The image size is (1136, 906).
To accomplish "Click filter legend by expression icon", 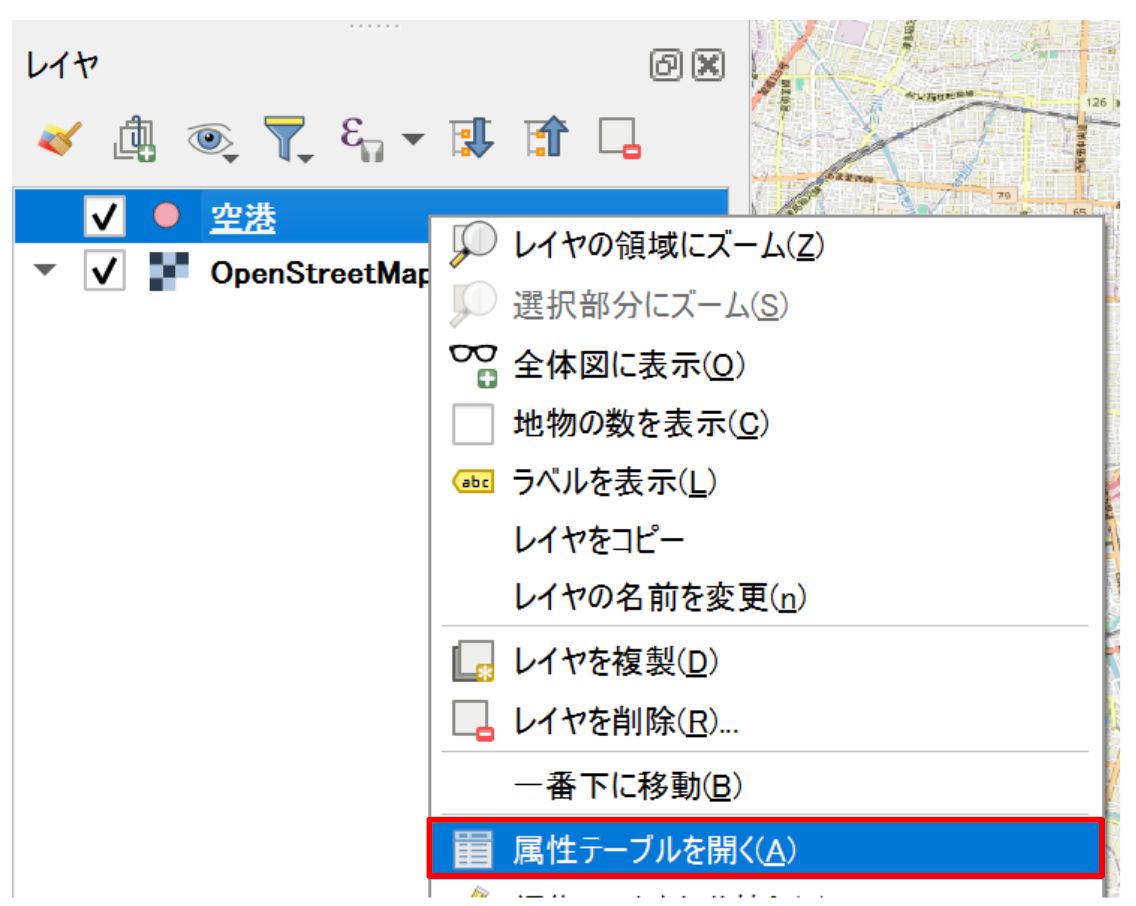I will pyautogui.click(x=362, y=139).
